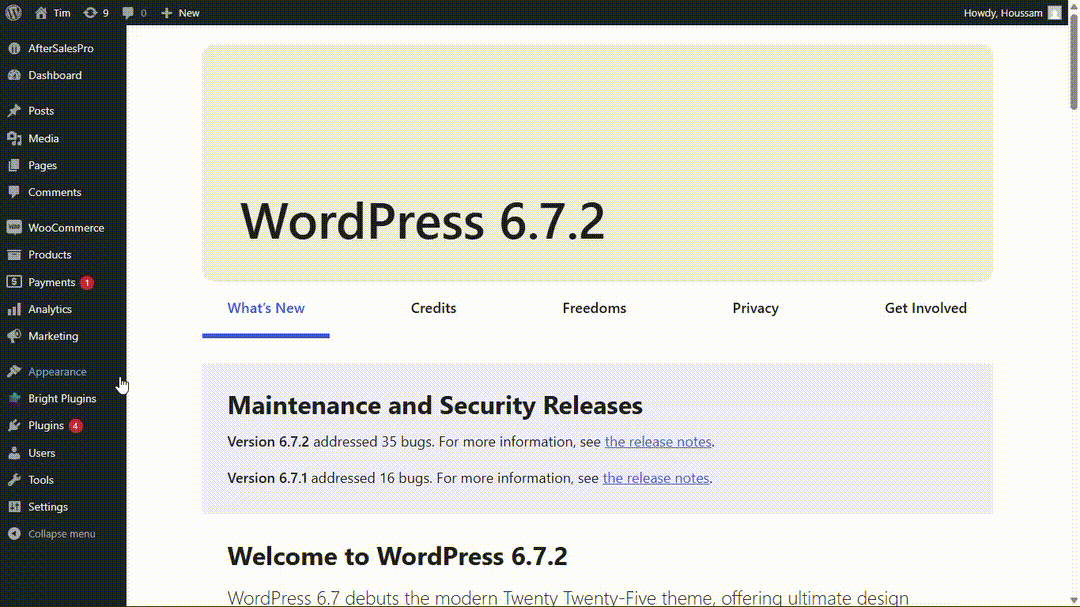Click the Users person icon
The image size is (1080, 607).
click(x=14, y=453)
